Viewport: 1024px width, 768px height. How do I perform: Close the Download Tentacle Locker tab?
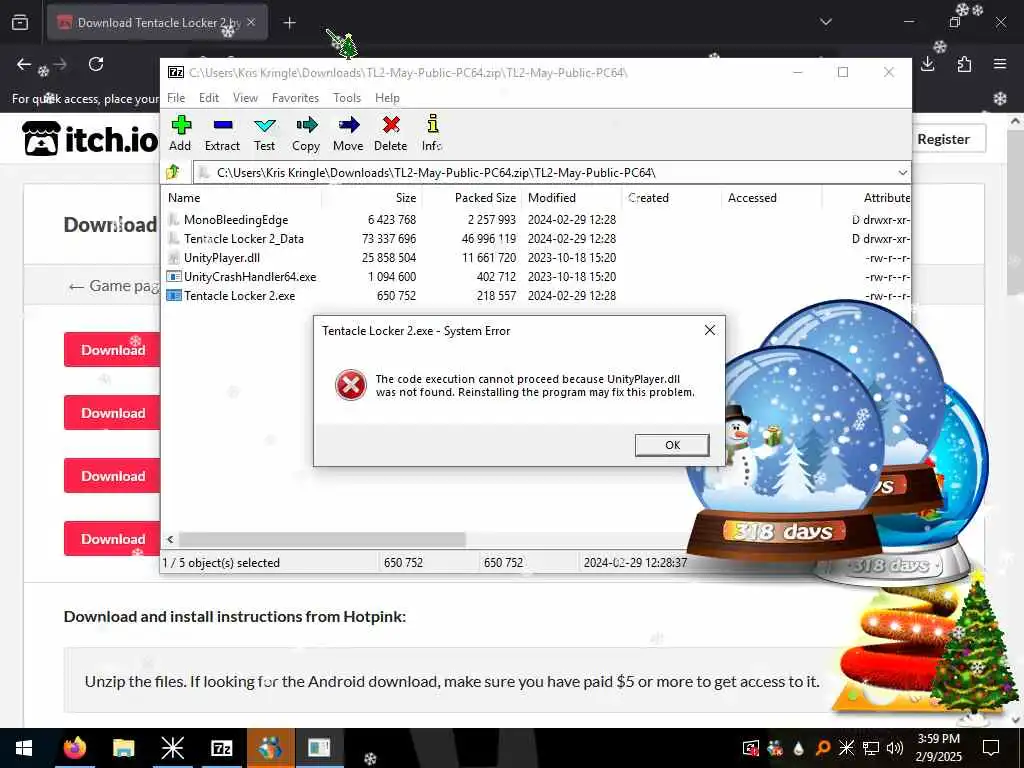pos(251,23)
